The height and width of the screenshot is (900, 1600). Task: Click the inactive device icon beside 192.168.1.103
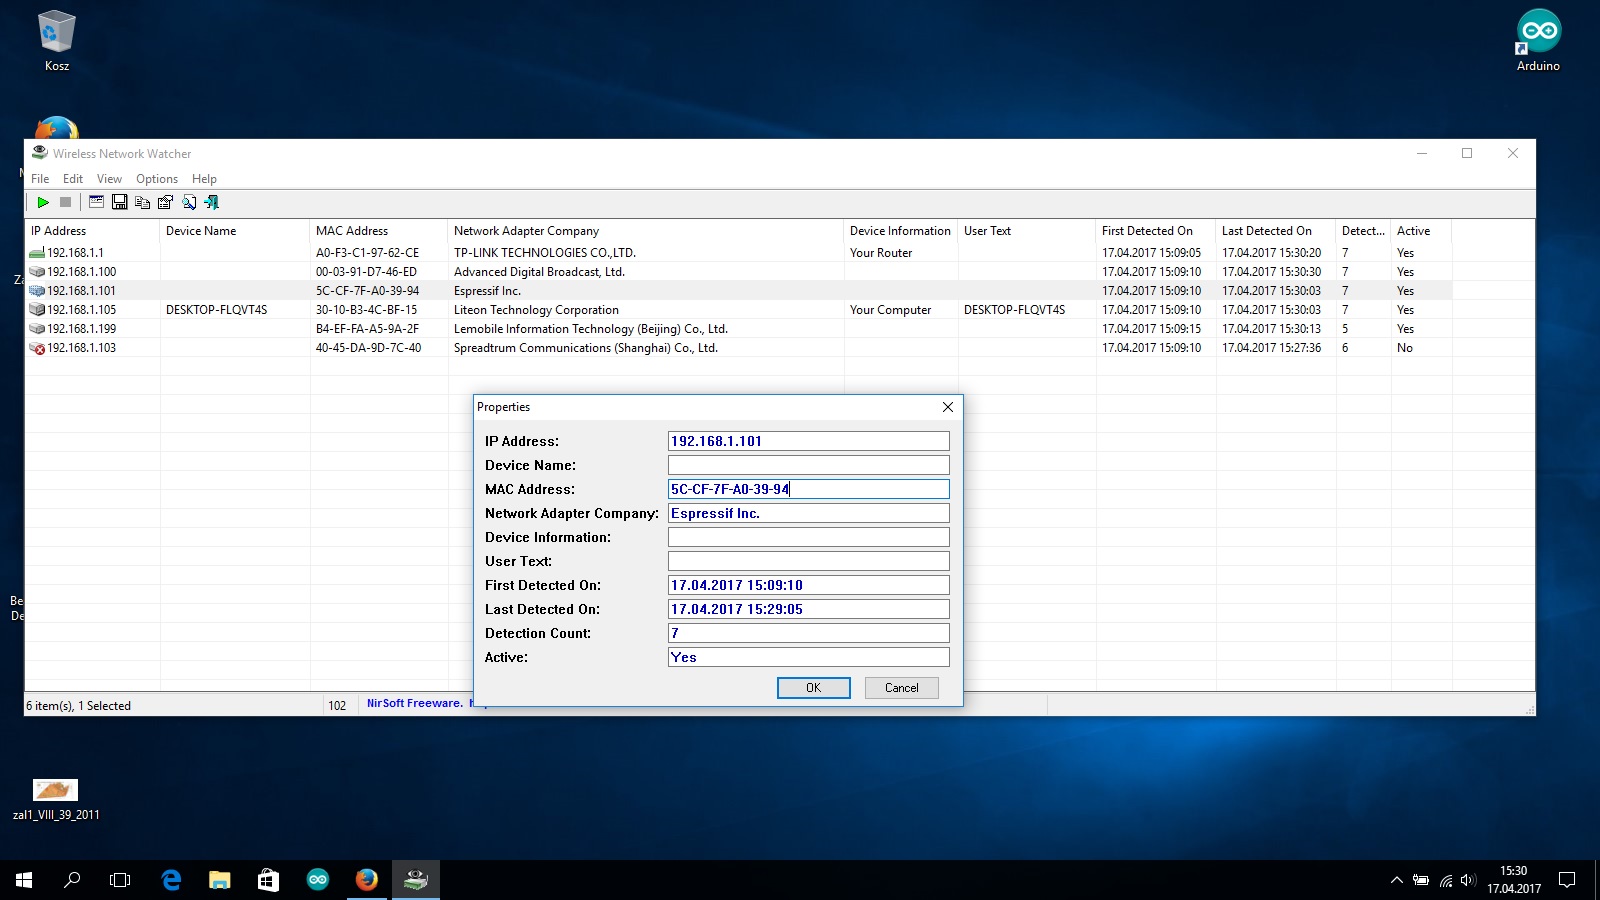pos(37,348)
